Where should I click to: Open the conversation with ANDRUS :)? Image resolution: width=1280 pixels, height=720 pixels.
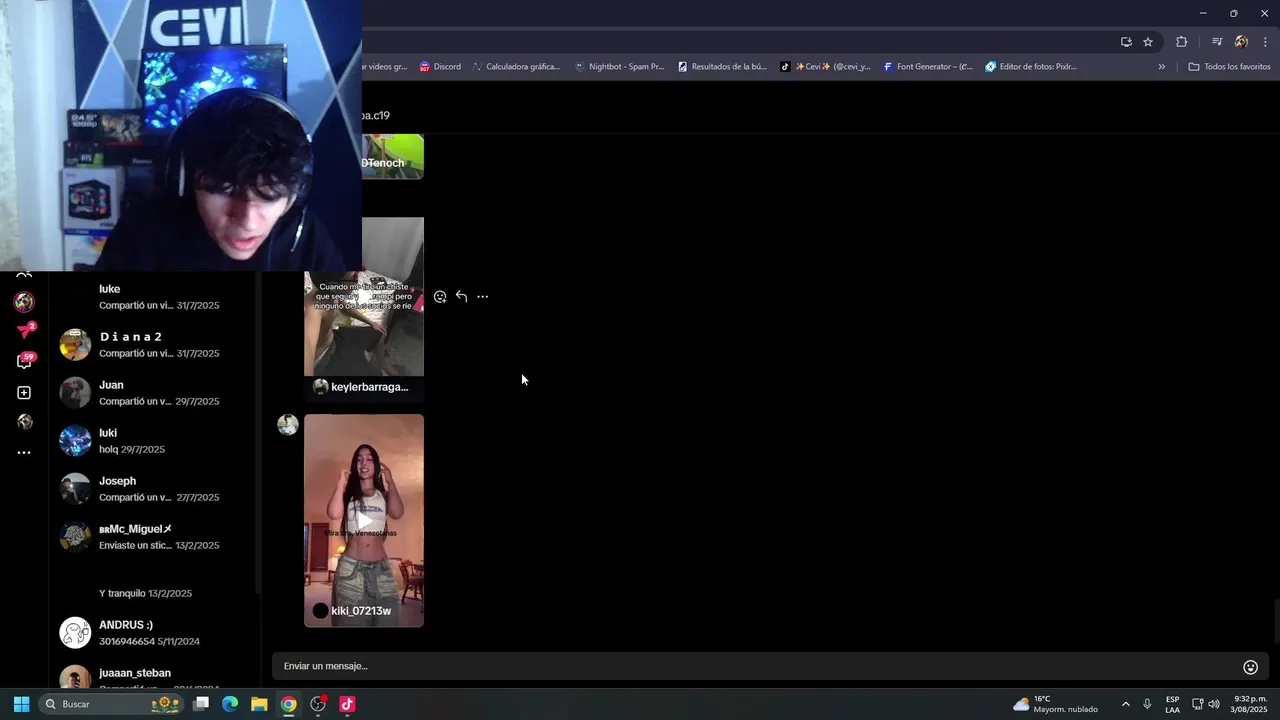154,633
